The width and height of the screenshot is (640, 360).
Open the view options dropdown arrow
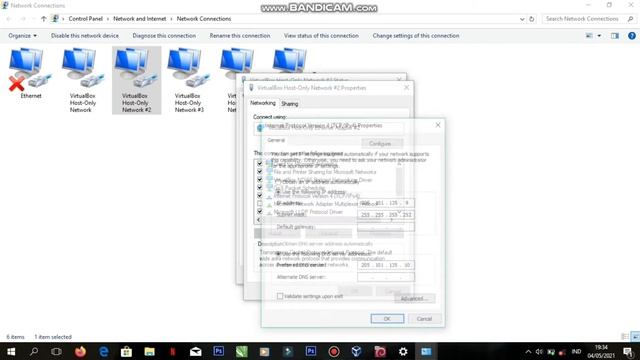599,36
